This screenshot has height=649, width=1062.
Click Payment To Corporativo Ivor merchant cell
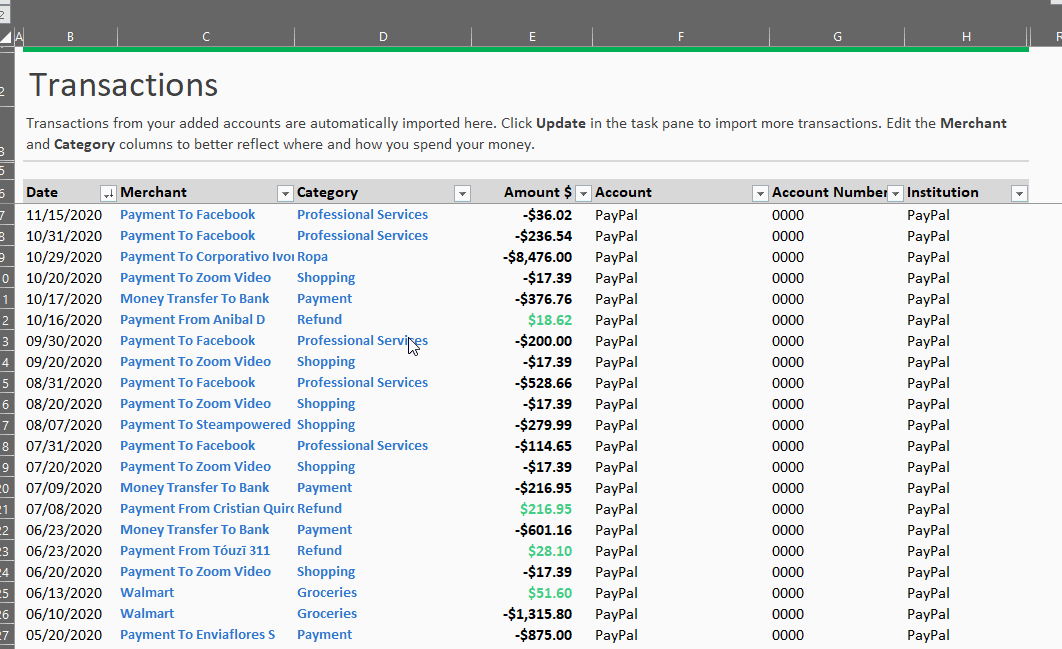tap(207, 257)
